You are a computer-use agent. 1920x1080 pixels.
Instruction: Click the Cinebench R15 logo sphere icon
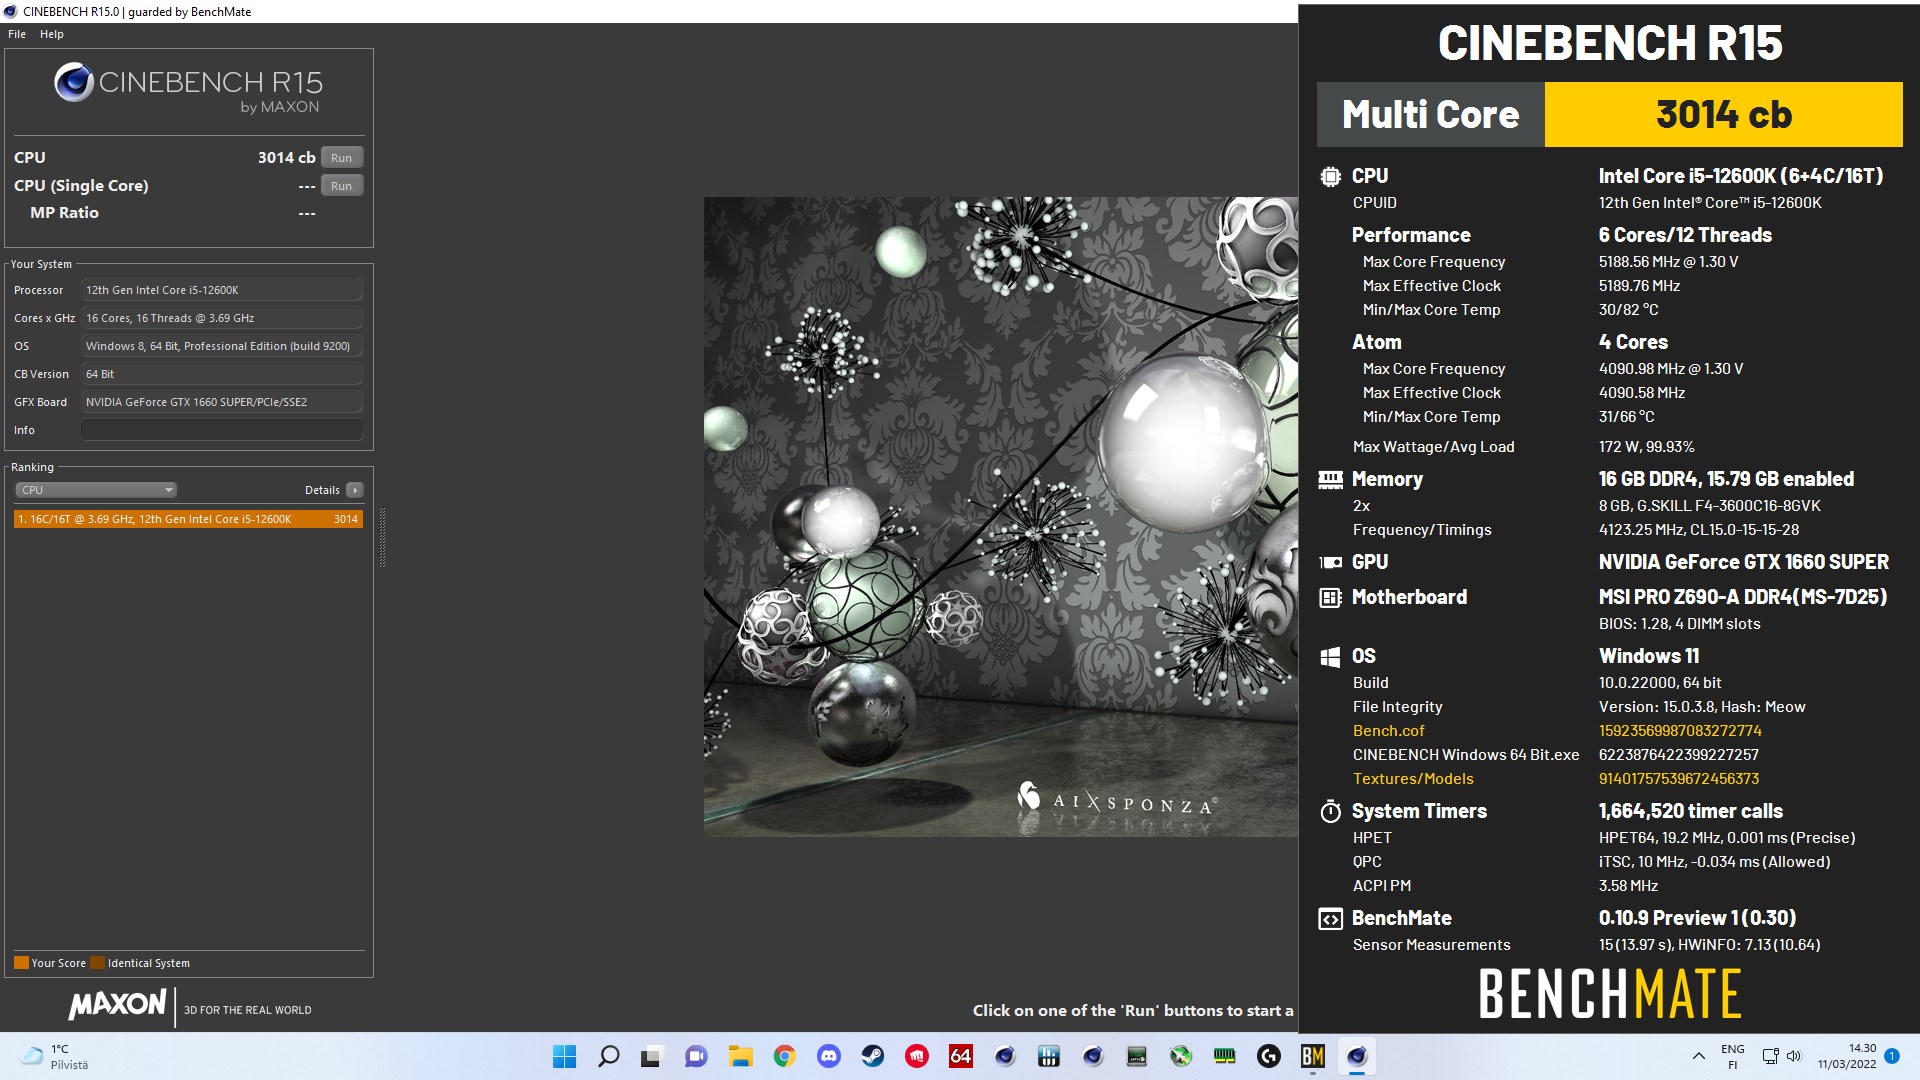[x=74, y=83]
